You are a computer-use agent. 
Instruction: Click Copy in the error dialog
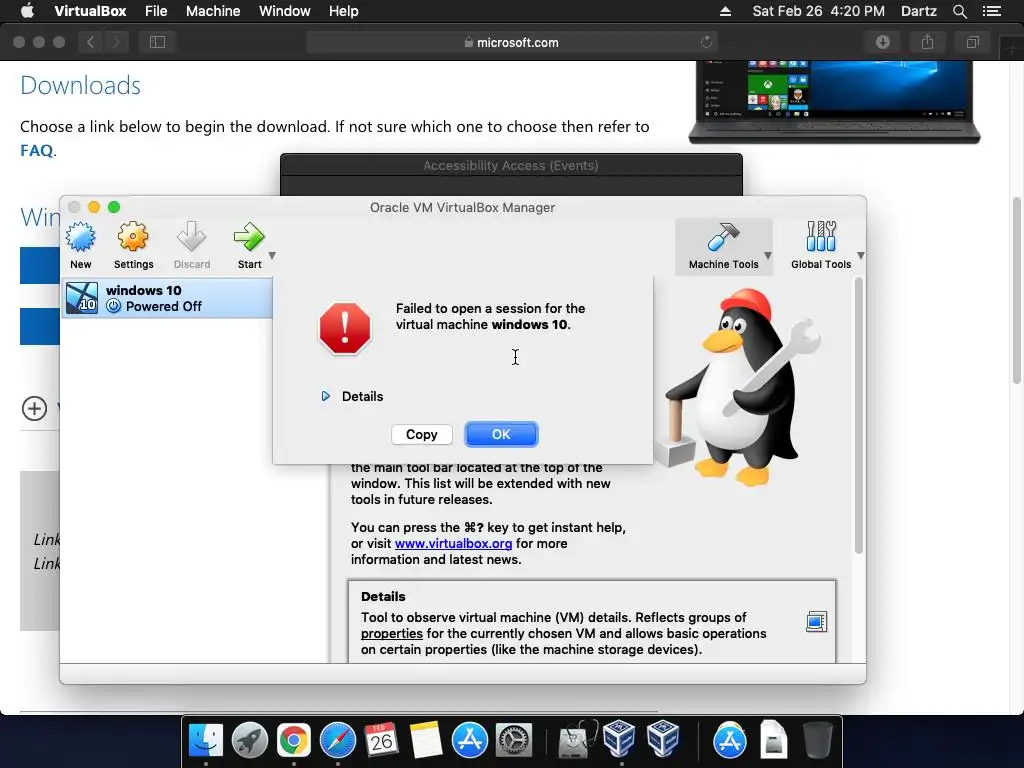coord(421,434)
